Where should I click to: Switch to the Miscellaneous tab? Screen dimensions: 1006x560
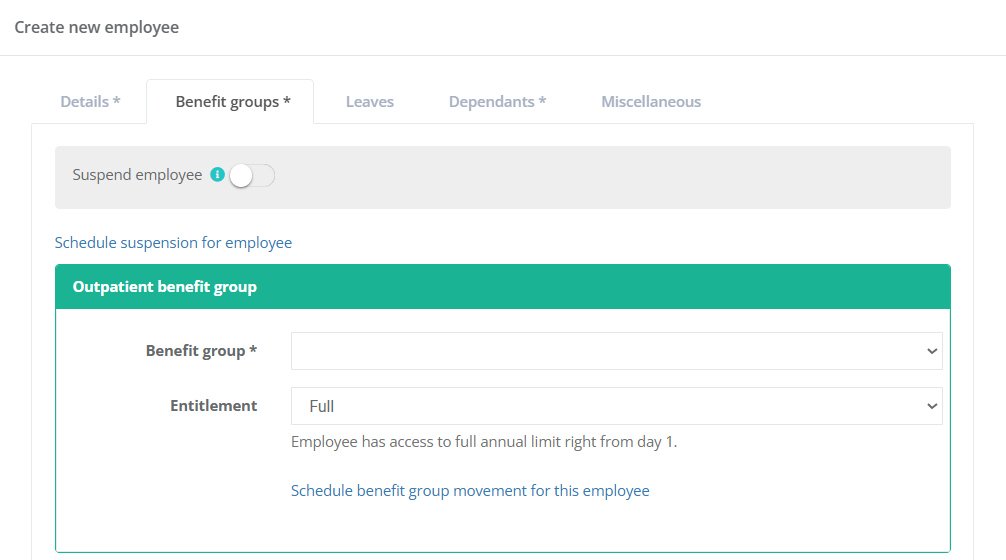point(651,102)
